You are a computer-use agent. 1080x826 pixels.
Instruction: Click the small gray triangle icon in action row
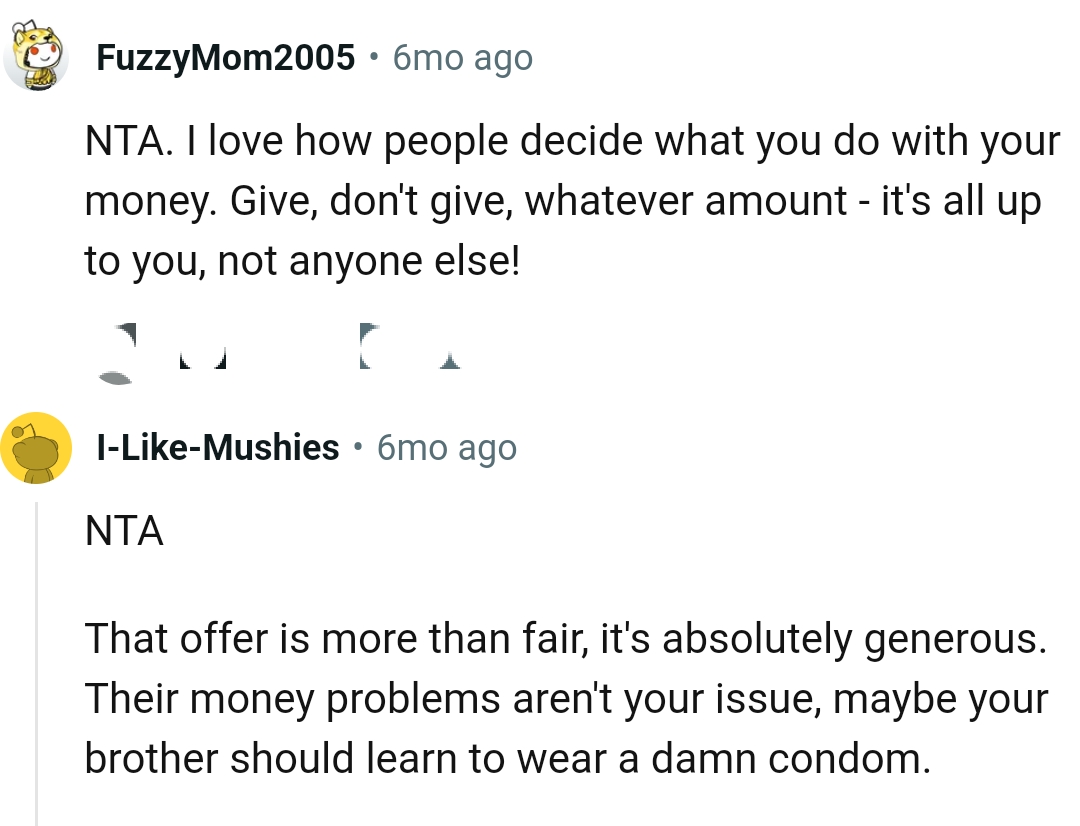(449, 362)
